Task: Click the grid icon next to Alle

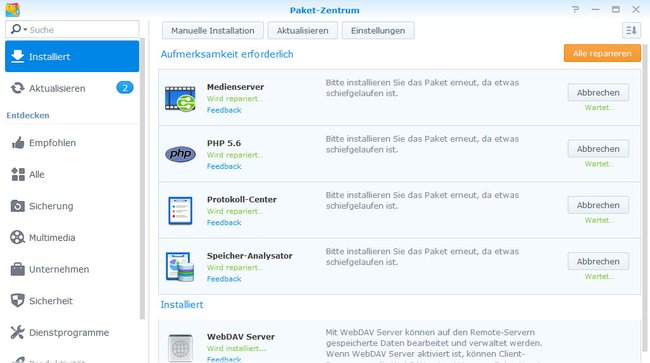Action: 18,174
